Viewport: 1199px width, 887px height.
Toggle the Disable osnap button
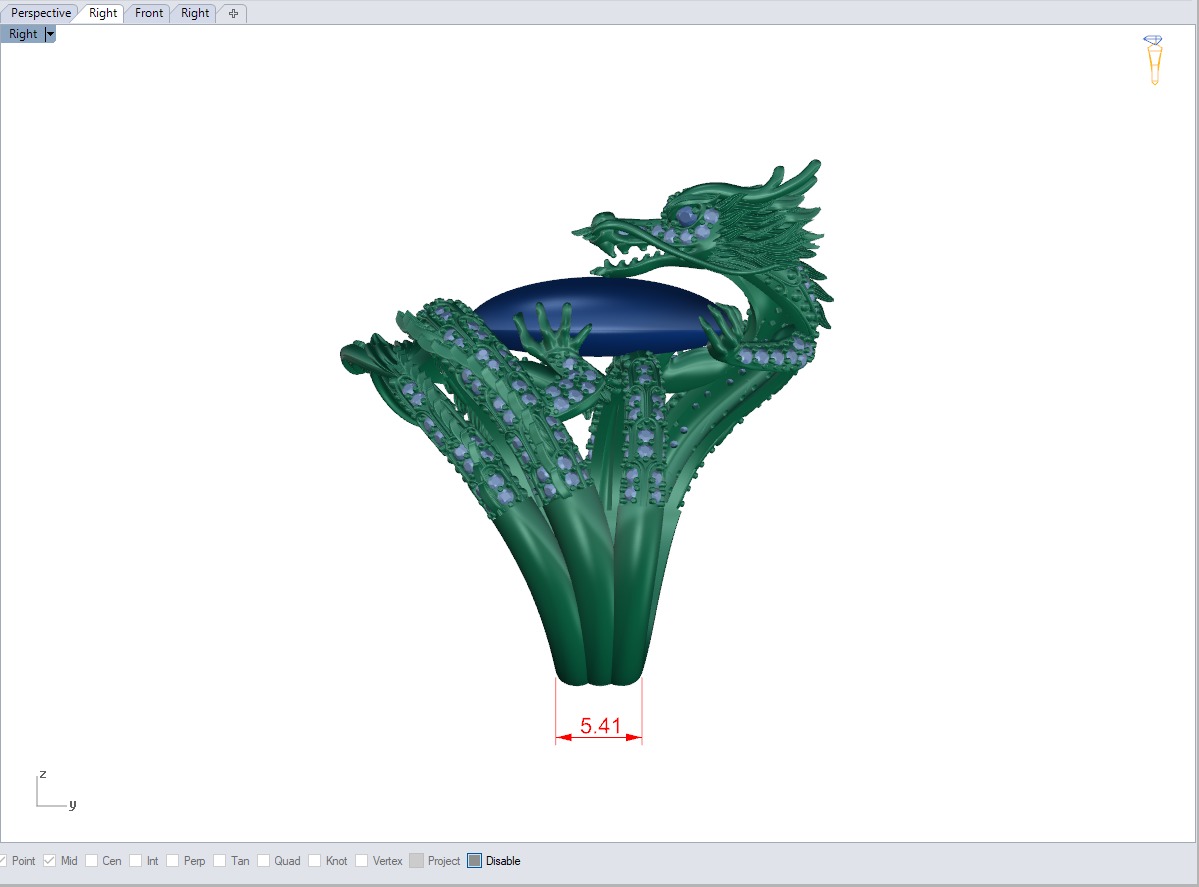click(475, 861)
